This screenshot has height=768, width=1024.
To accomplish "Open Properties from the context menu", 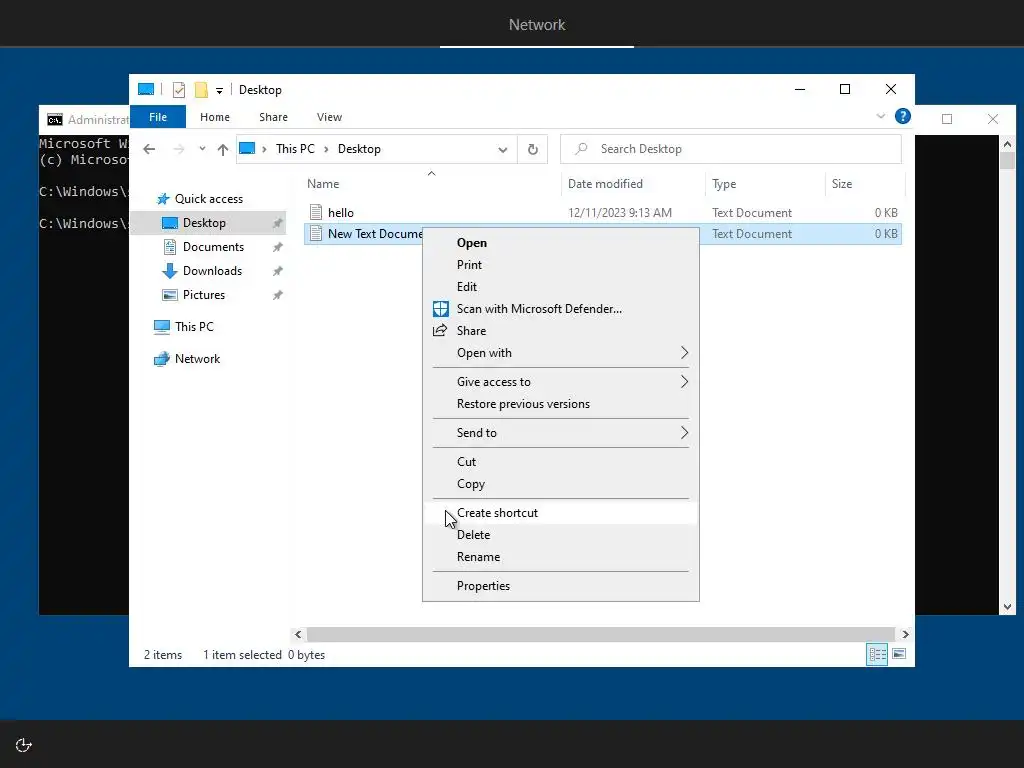I will [x=561, y=586].
